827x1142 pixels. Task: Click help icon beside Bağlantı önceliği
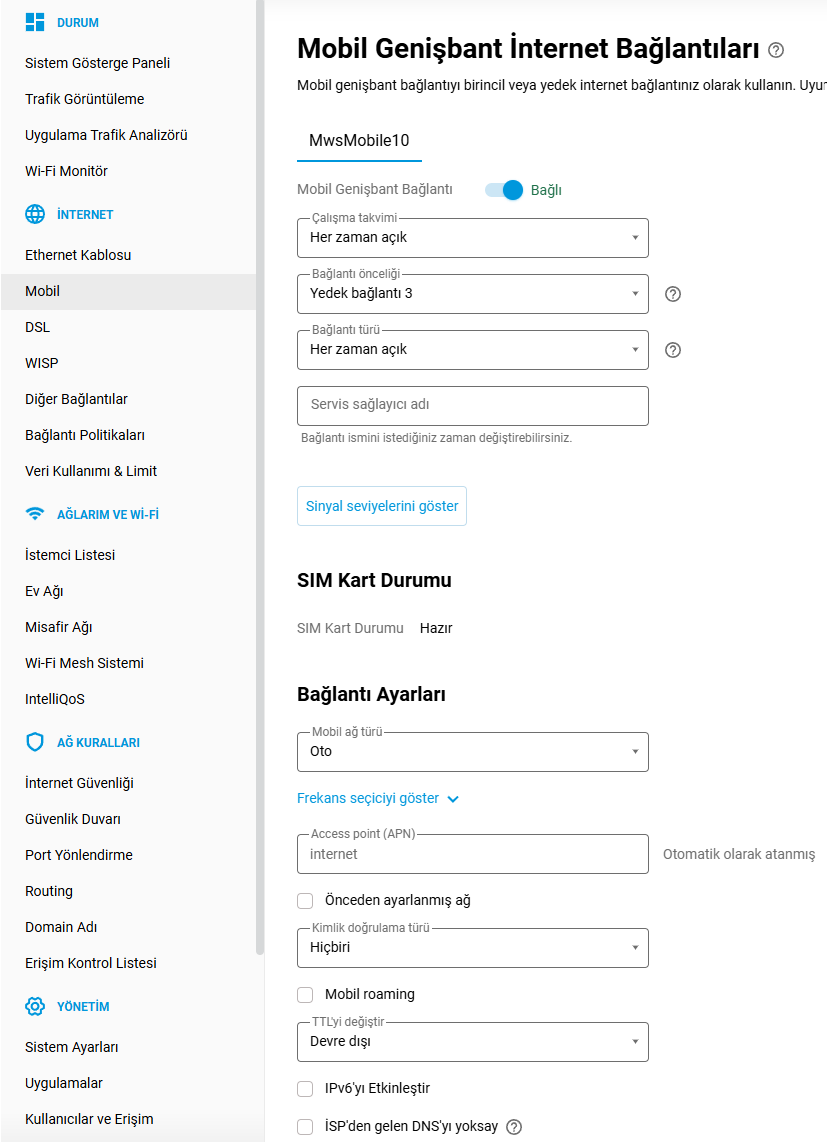(673, 294)
